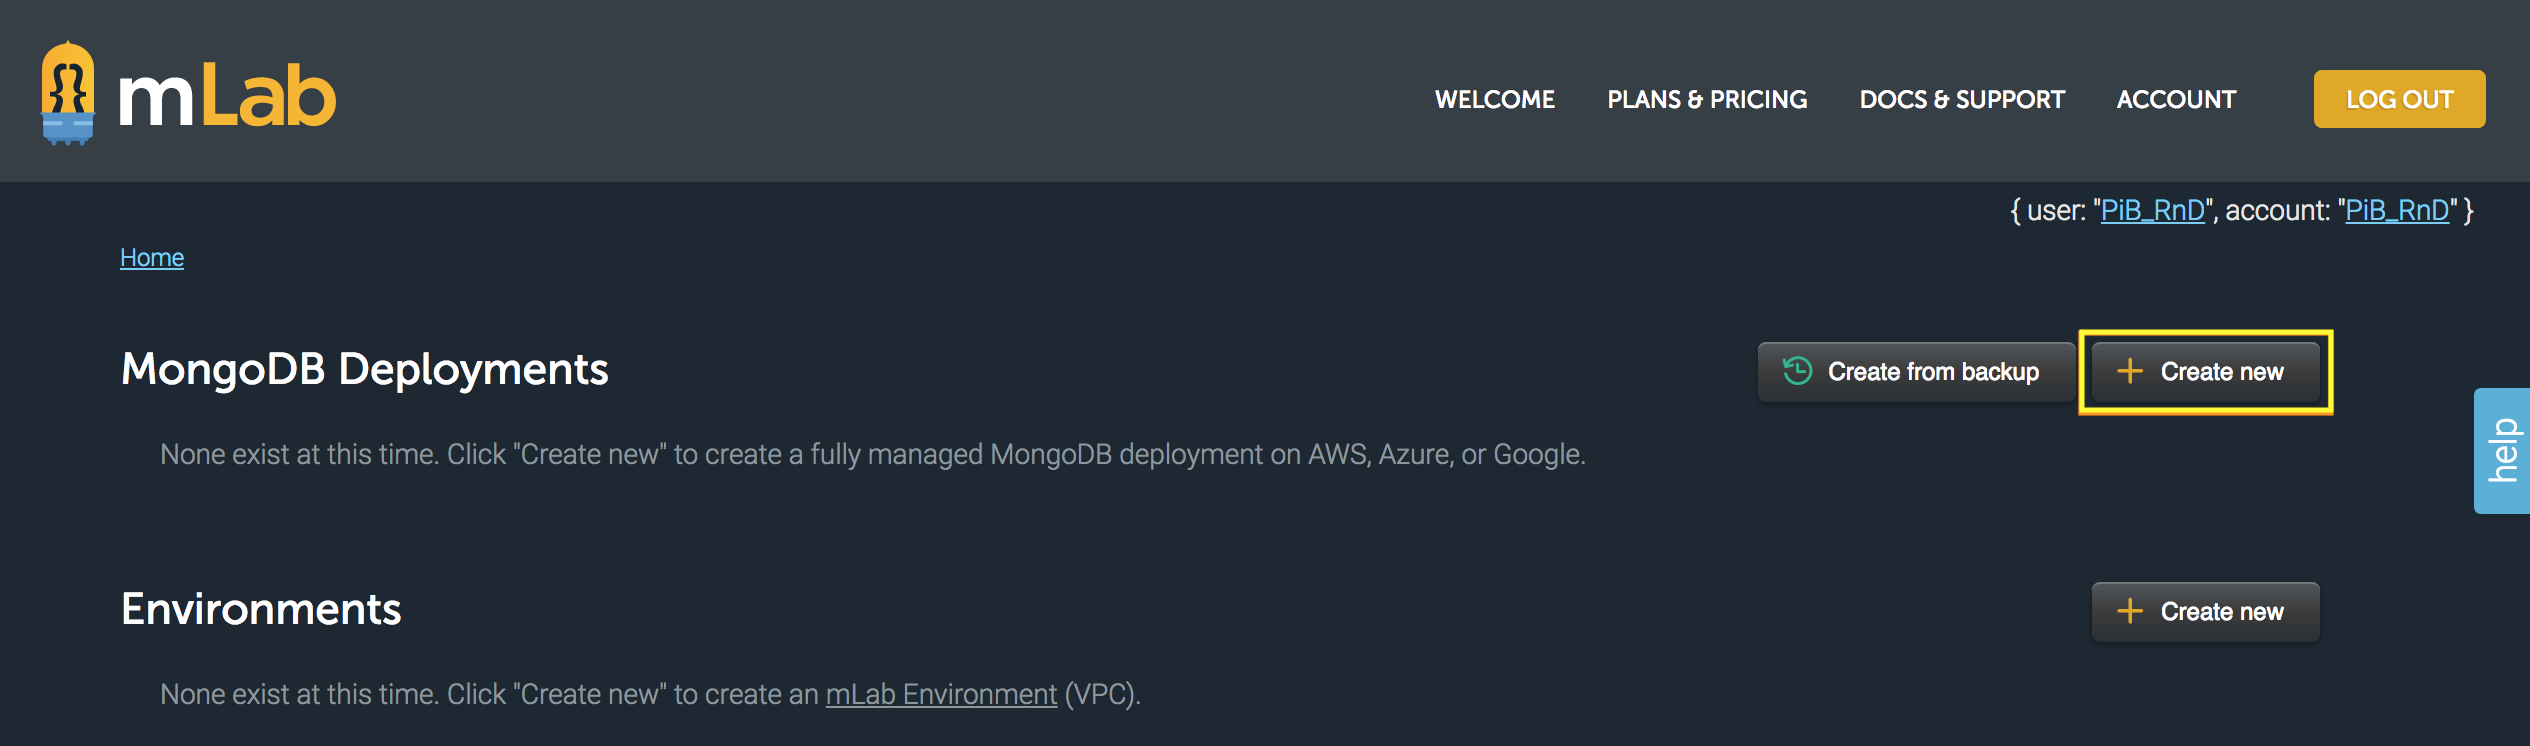
Task: Click the MongoDB Deployments heading
Action: point(364,369)
